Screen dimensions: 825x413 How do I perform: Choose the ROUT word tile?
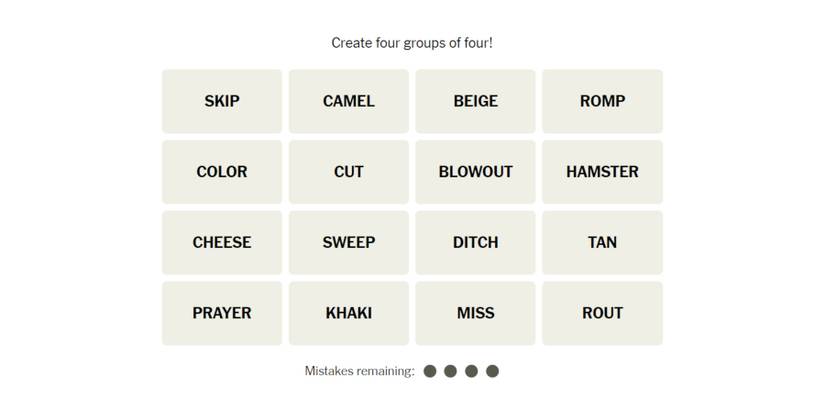pyautogui.click(x=602, y=313)
